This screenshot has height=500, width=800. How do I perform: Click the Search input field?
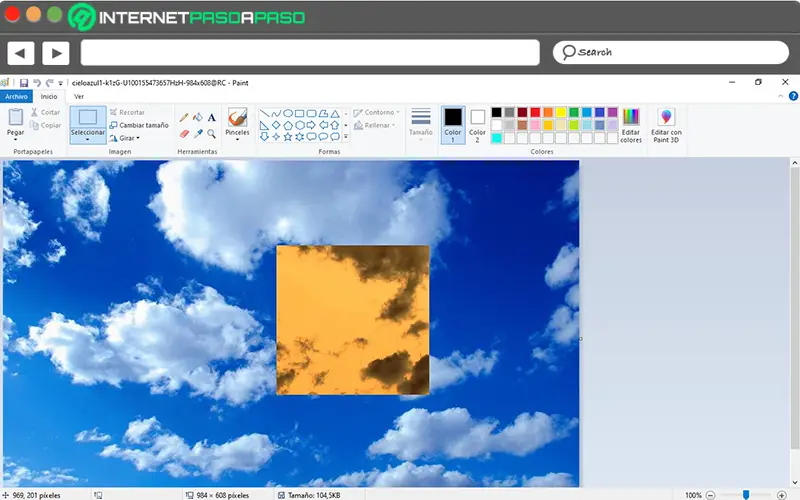click(670, 53)
